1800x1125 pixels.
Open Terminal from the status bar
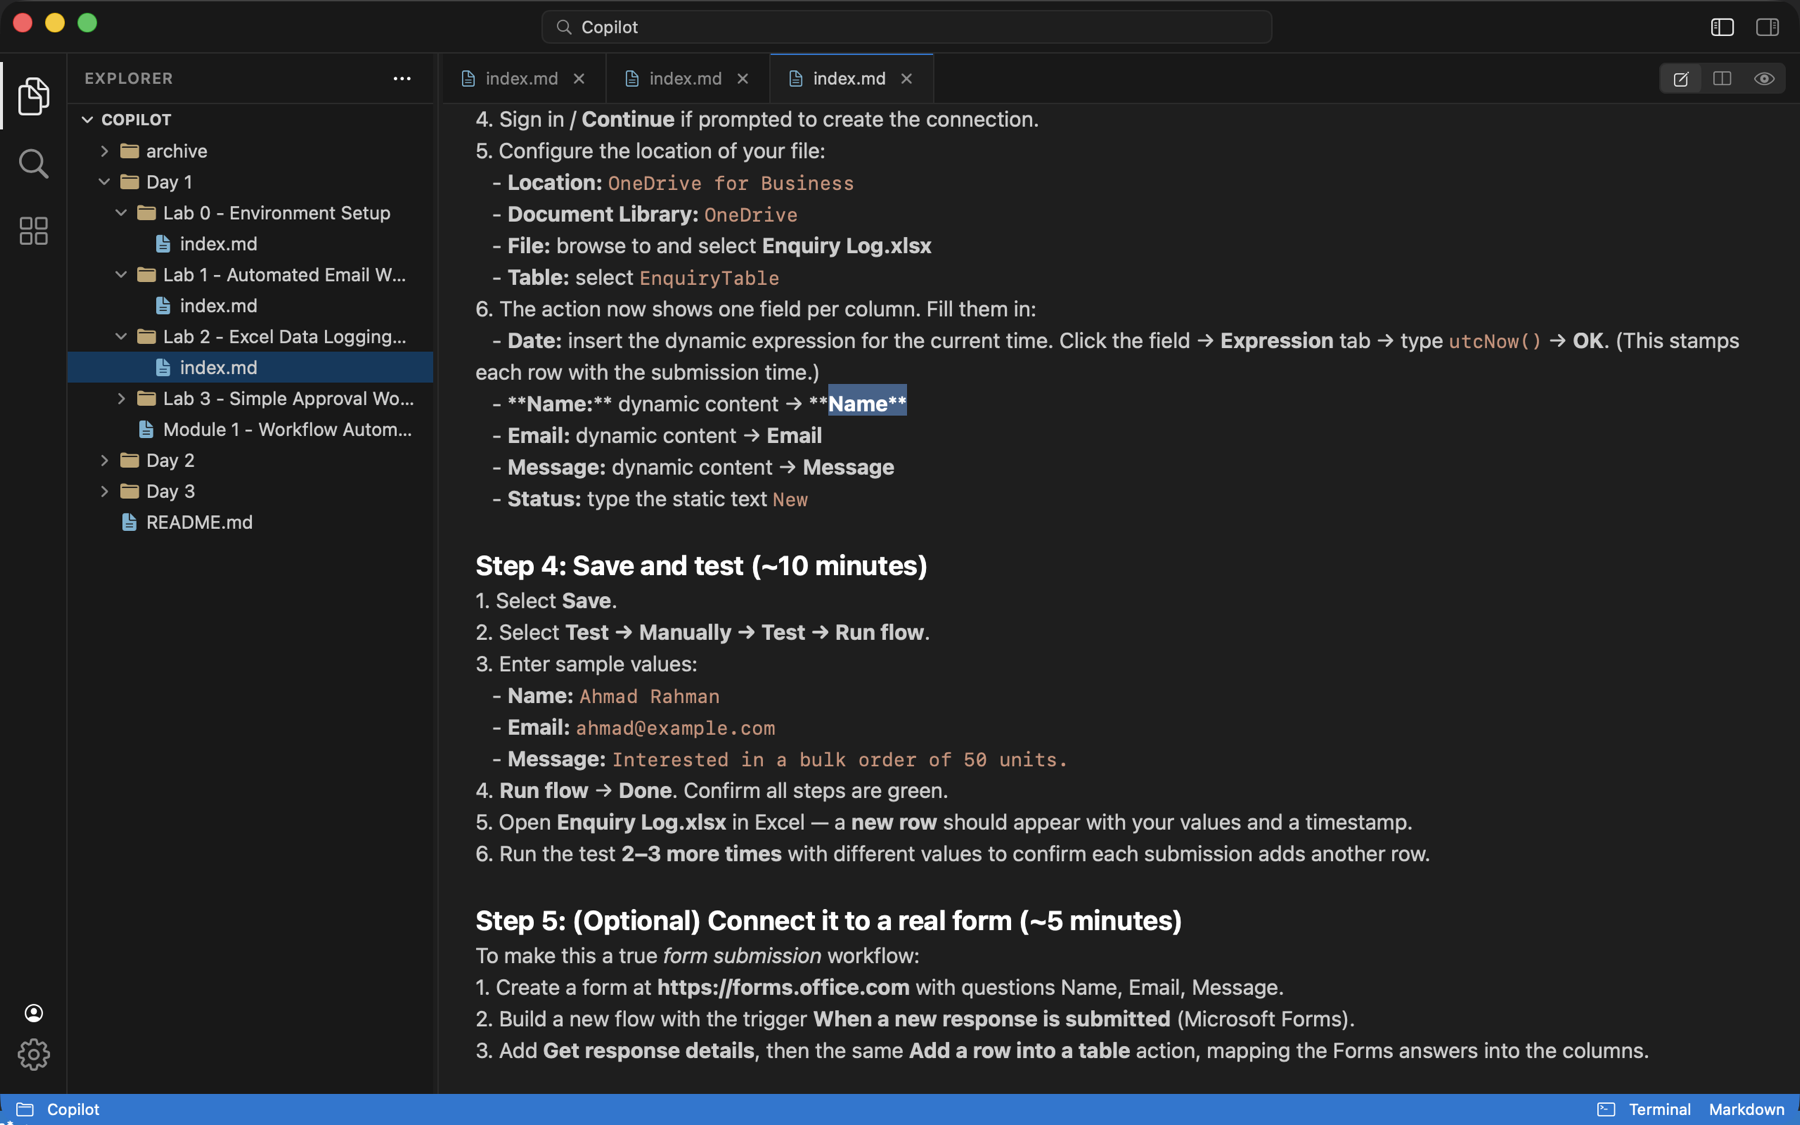[x=1659, y=1109]
